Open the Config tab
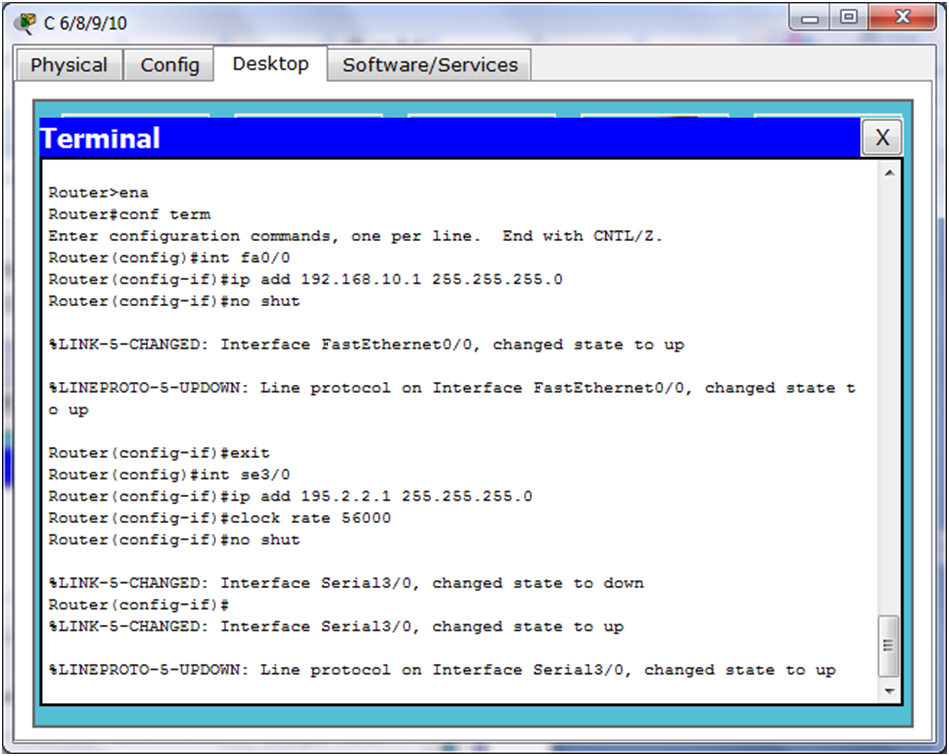The width and height of the screenshot is (949, 756). [169, 65]
